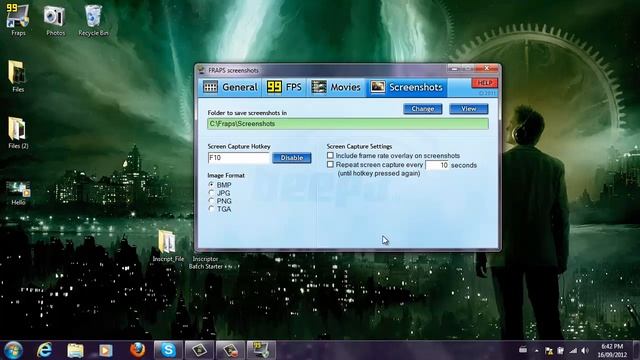Open the red HELP button
The width and height of the screenshot is (640, 360).
pos(484,83)
